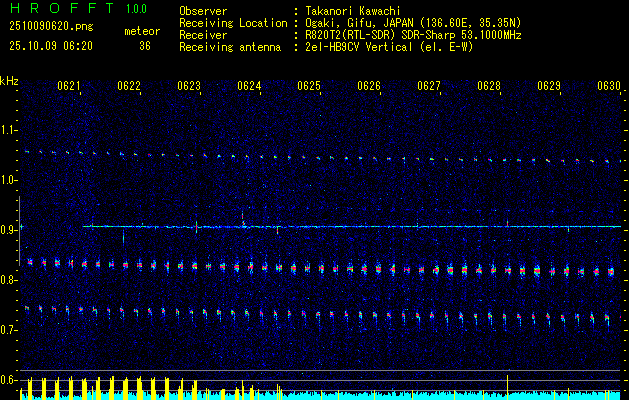Click the 1.0 frequency axis label
This screenshot has height=400, width=629.
[8, 180]
